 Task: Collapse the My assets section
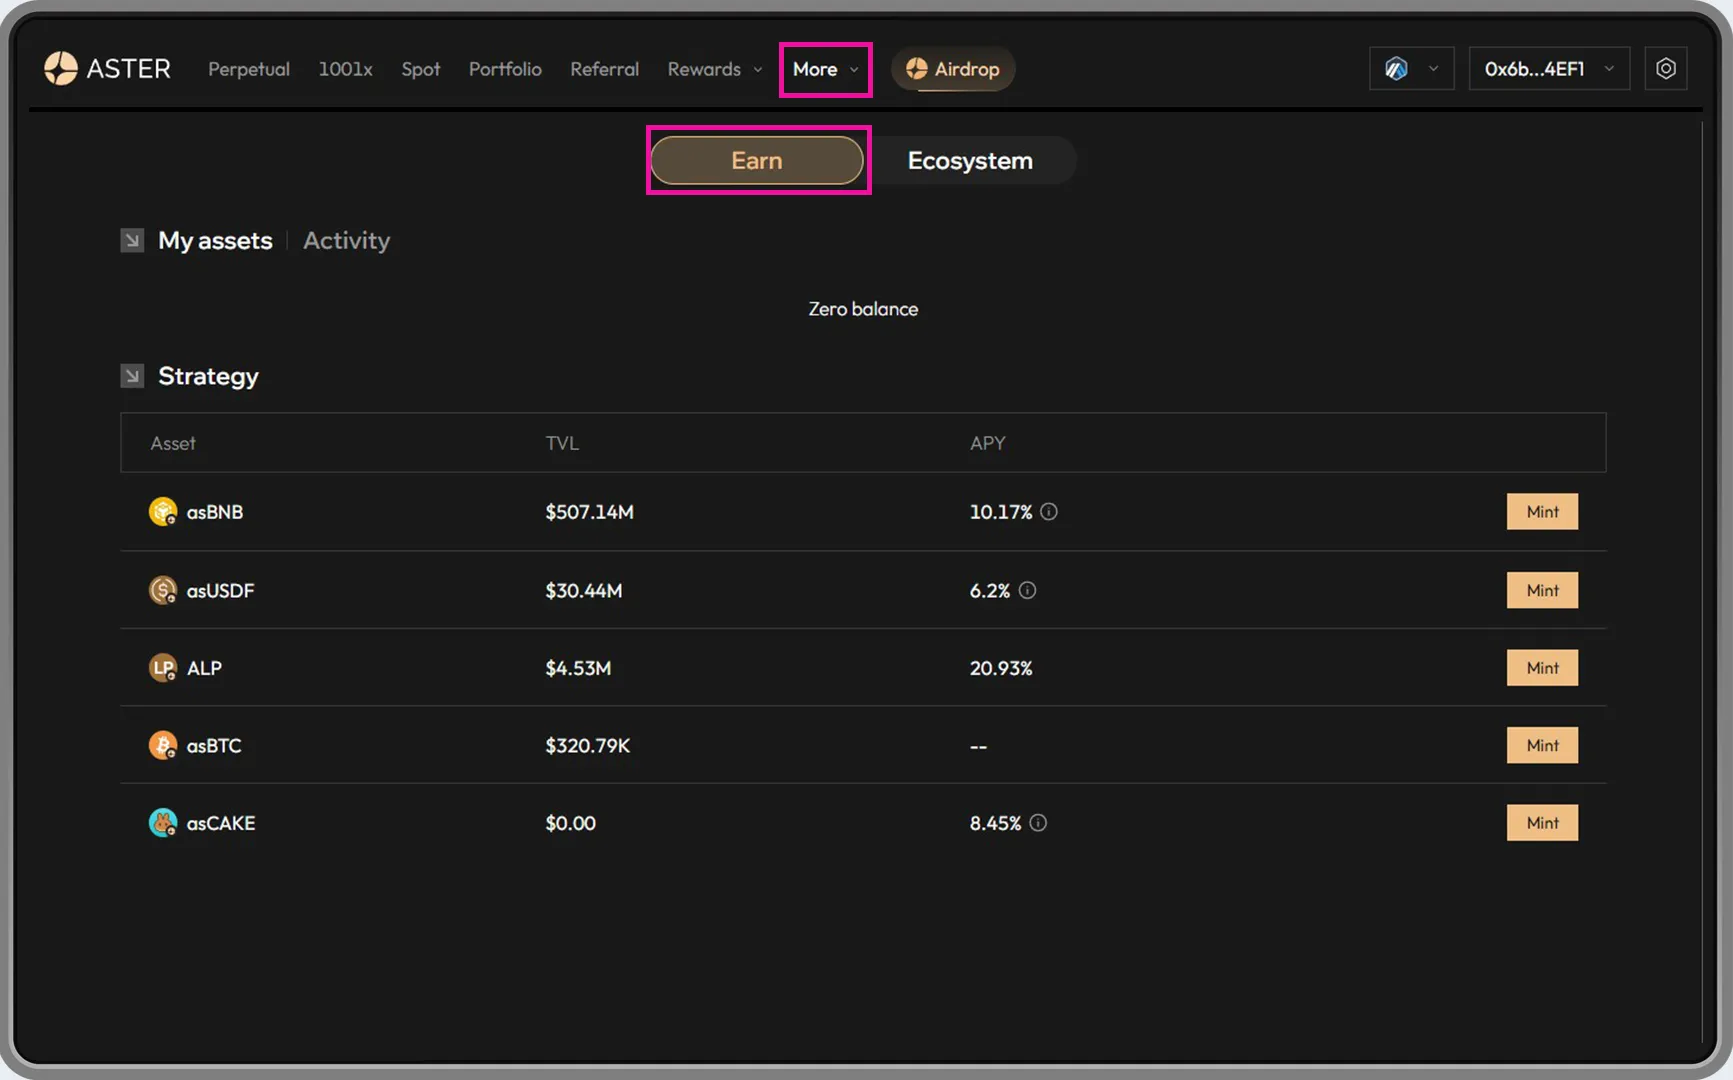coord(132,241)
